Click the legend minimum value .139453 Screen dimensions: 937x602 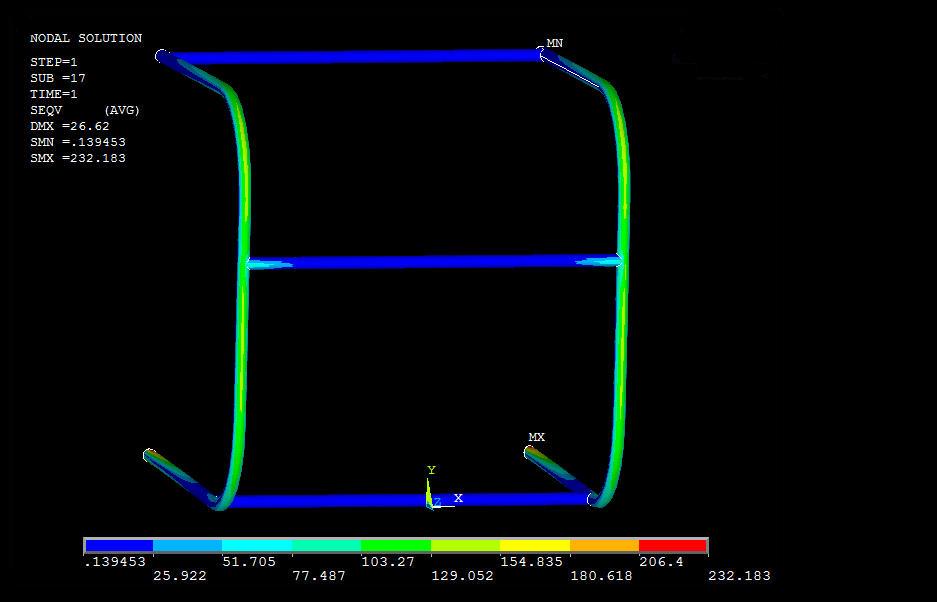click(114, 562)
